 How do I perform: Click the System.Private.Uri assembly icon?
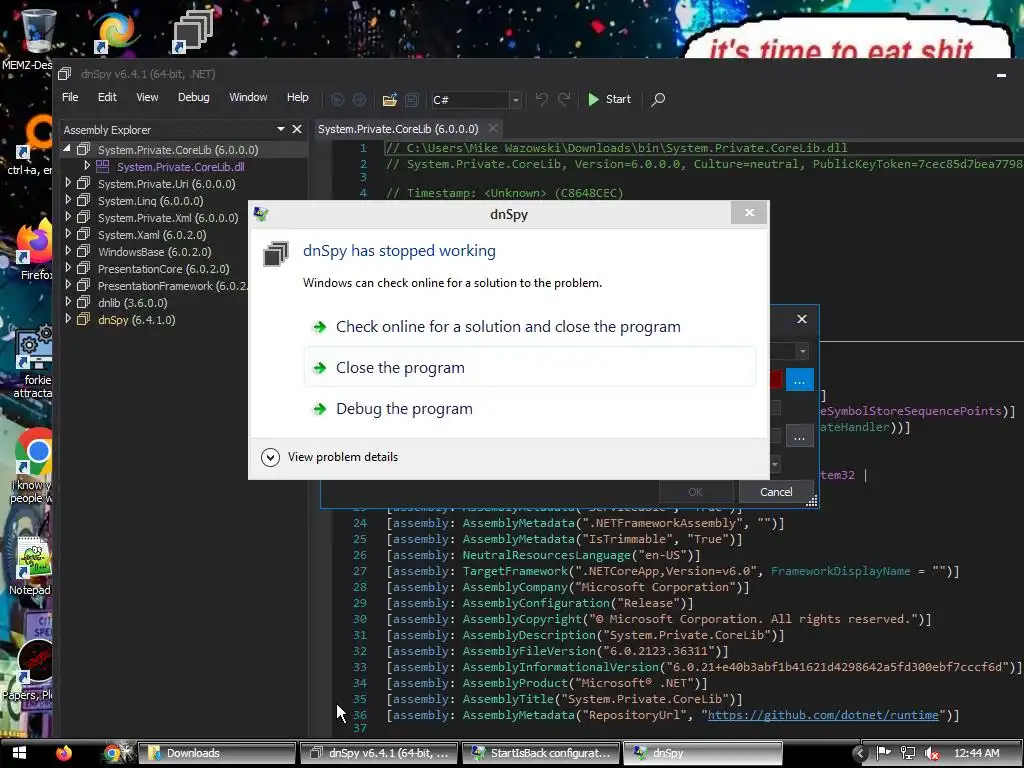(84, 183)
